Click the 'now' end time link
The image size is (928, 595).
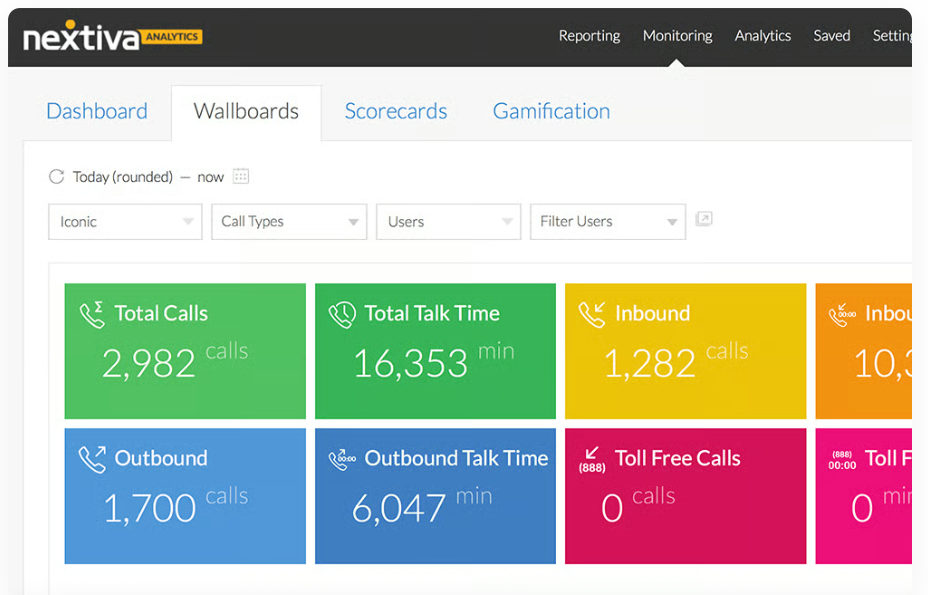pos(211,177)
